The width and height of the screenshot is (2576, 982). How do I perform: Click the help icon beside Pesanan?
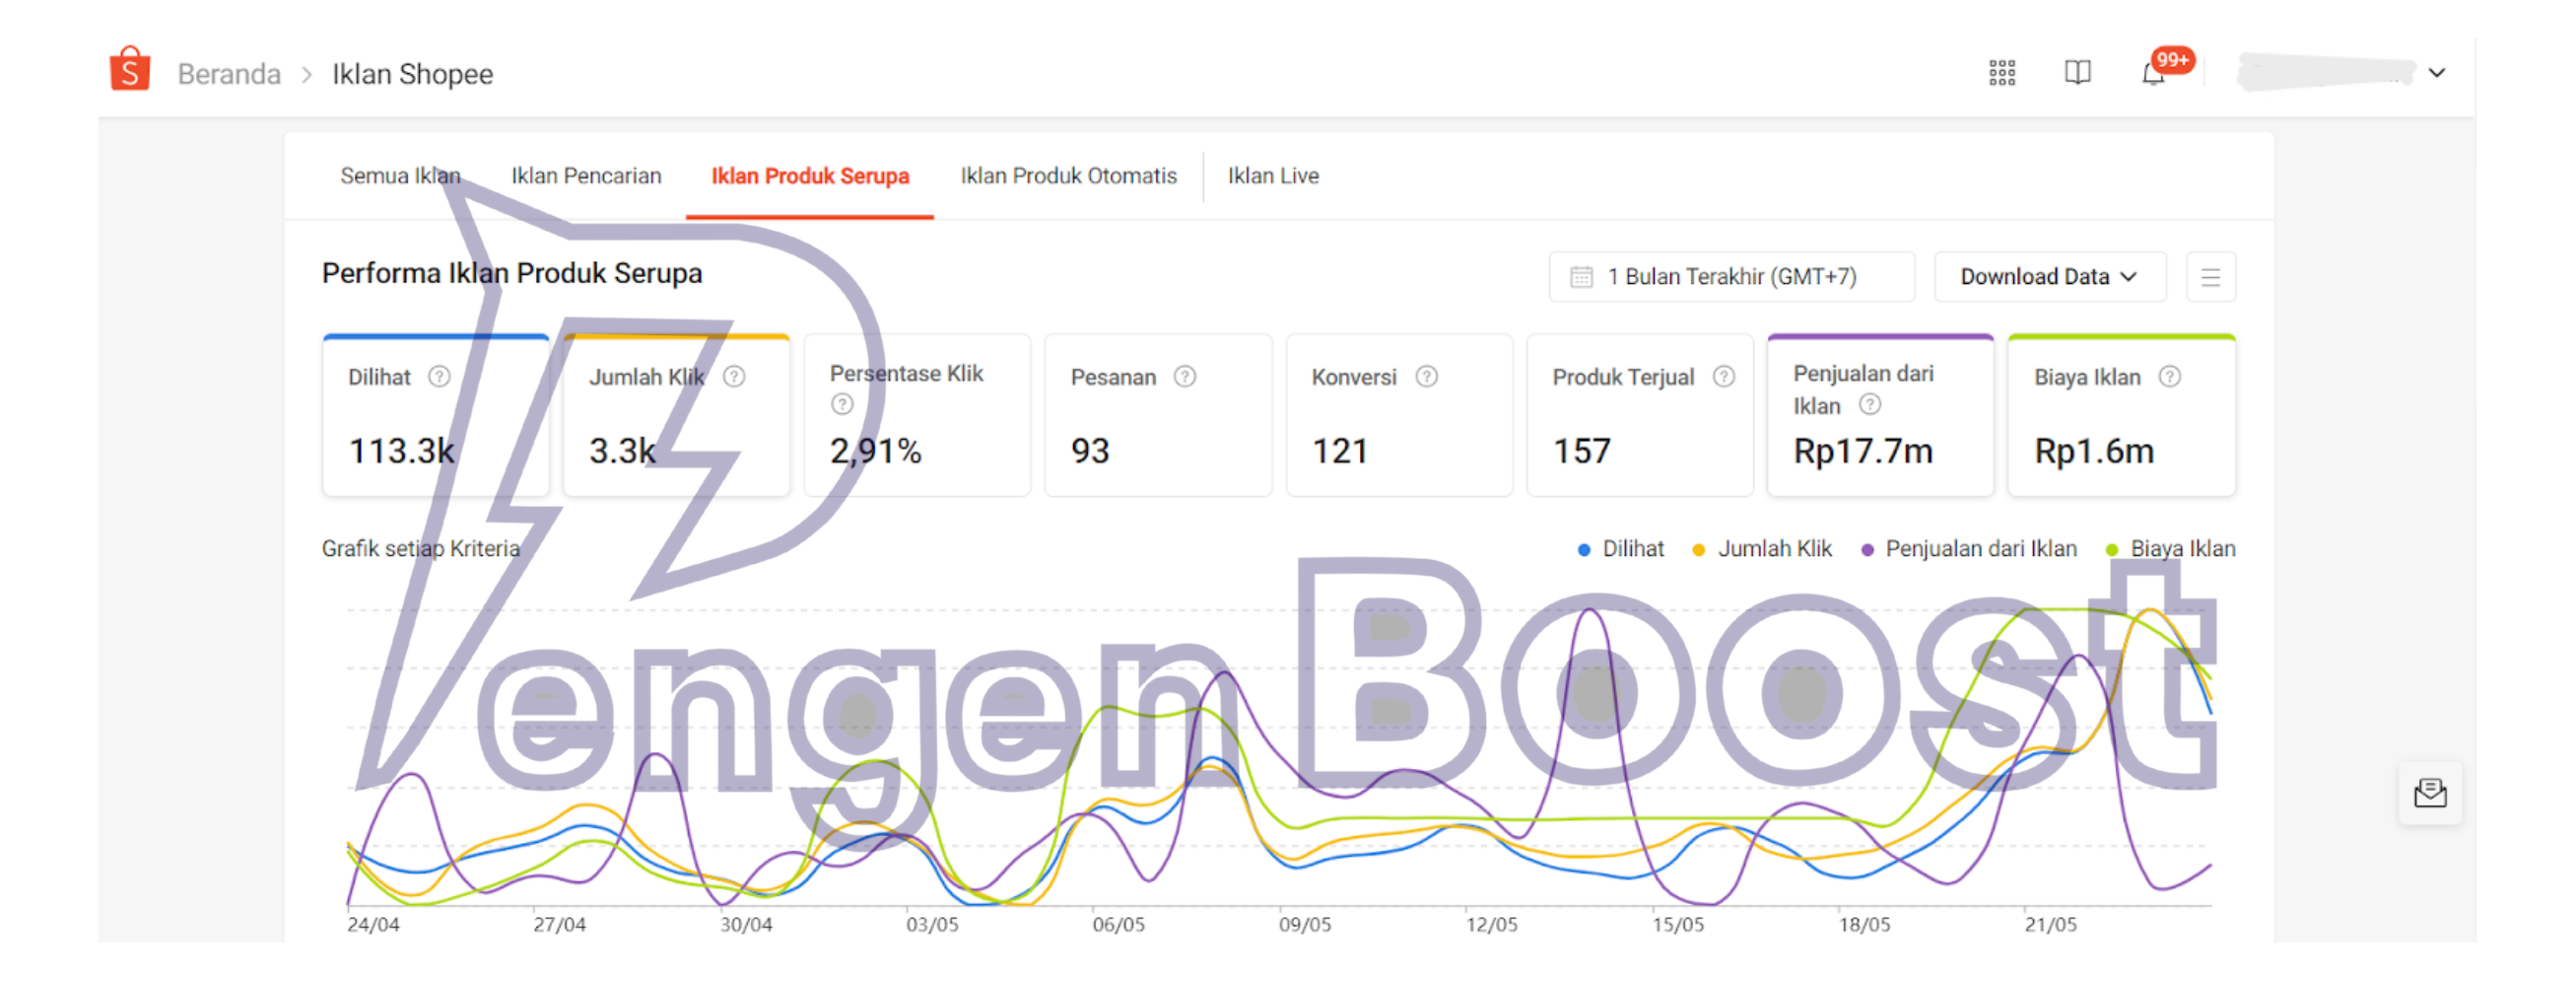coord(1185,377)
